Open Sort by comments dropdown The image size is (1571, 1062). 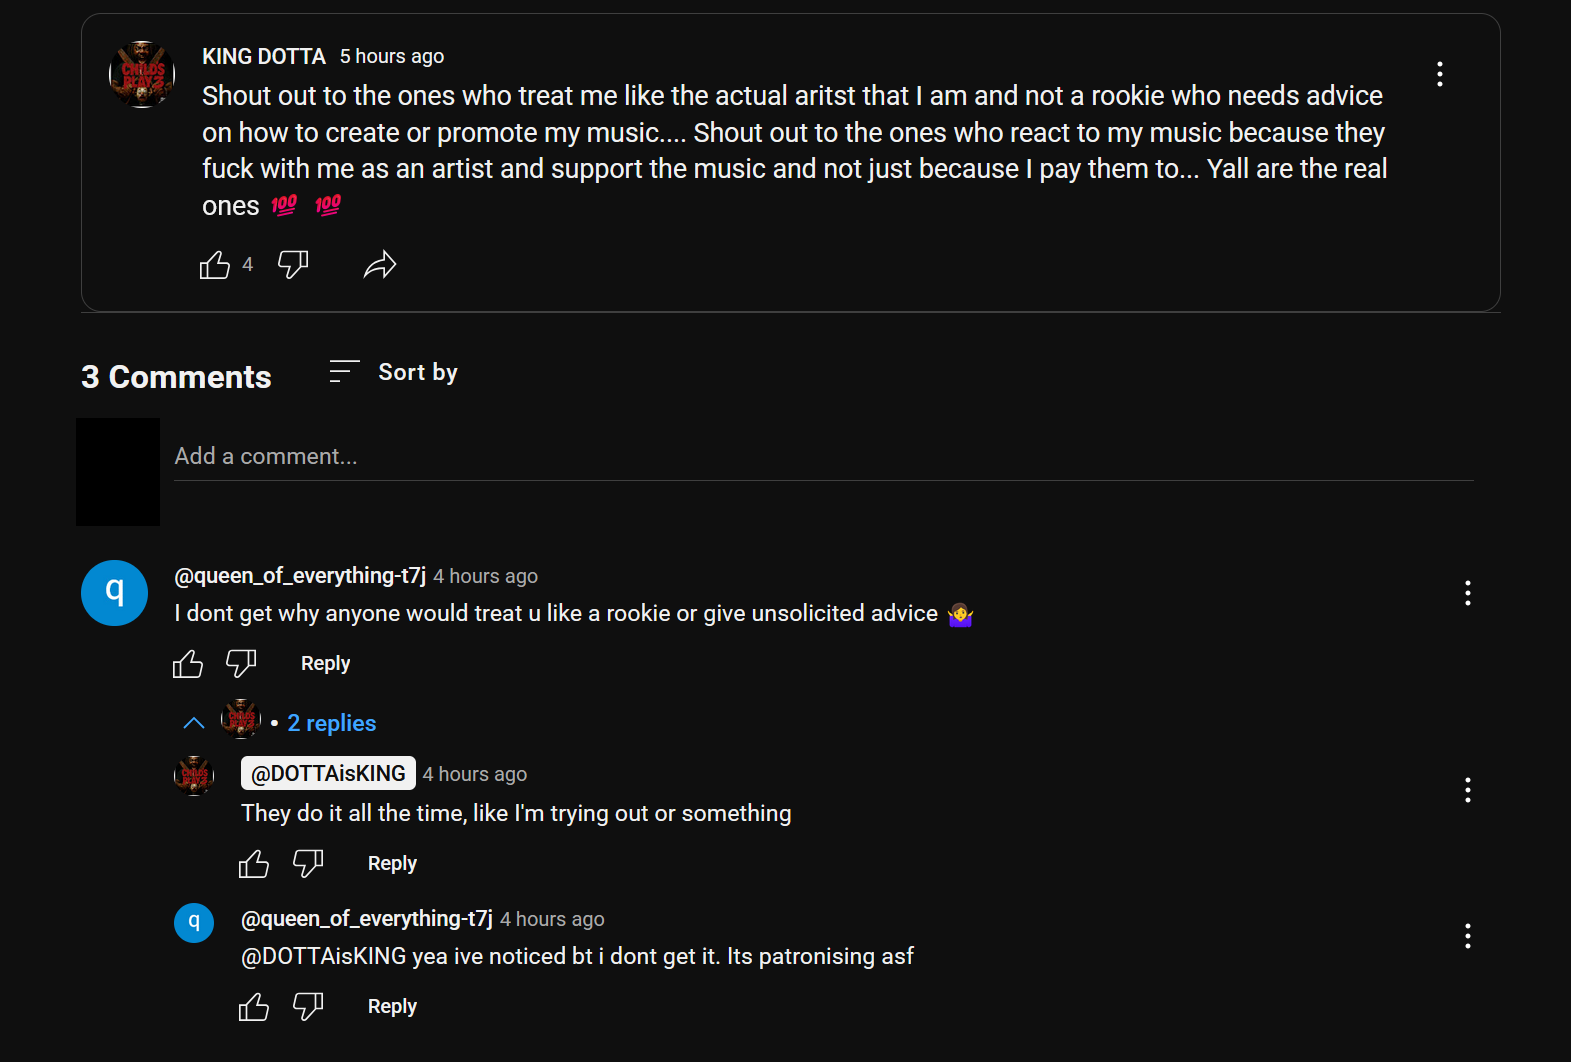[394, 372]
